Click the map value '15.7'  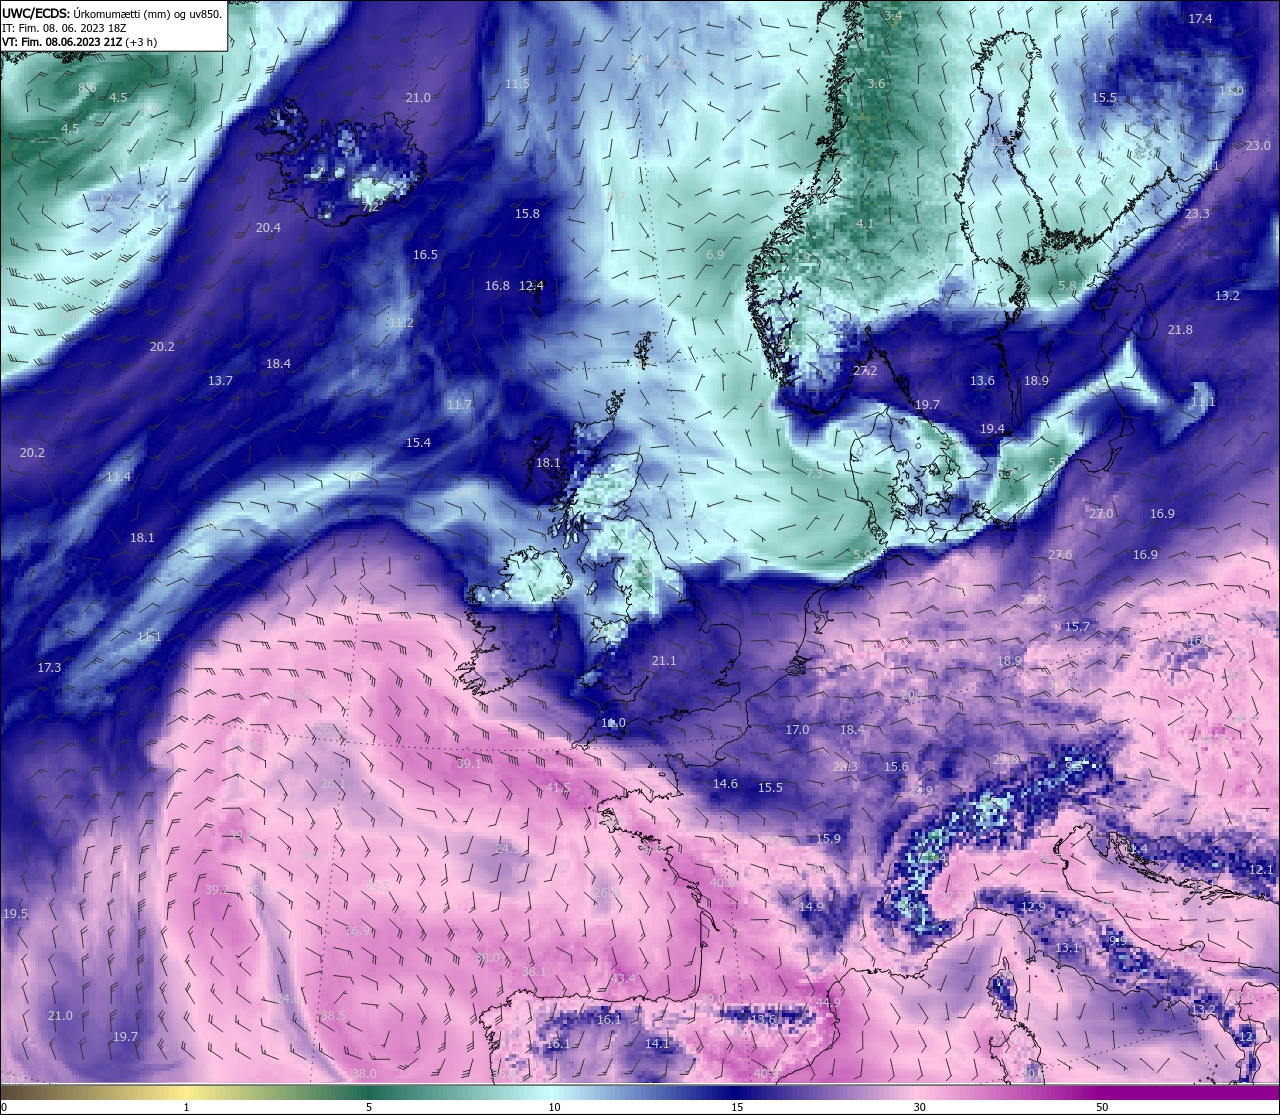[x=1077, y=627]
